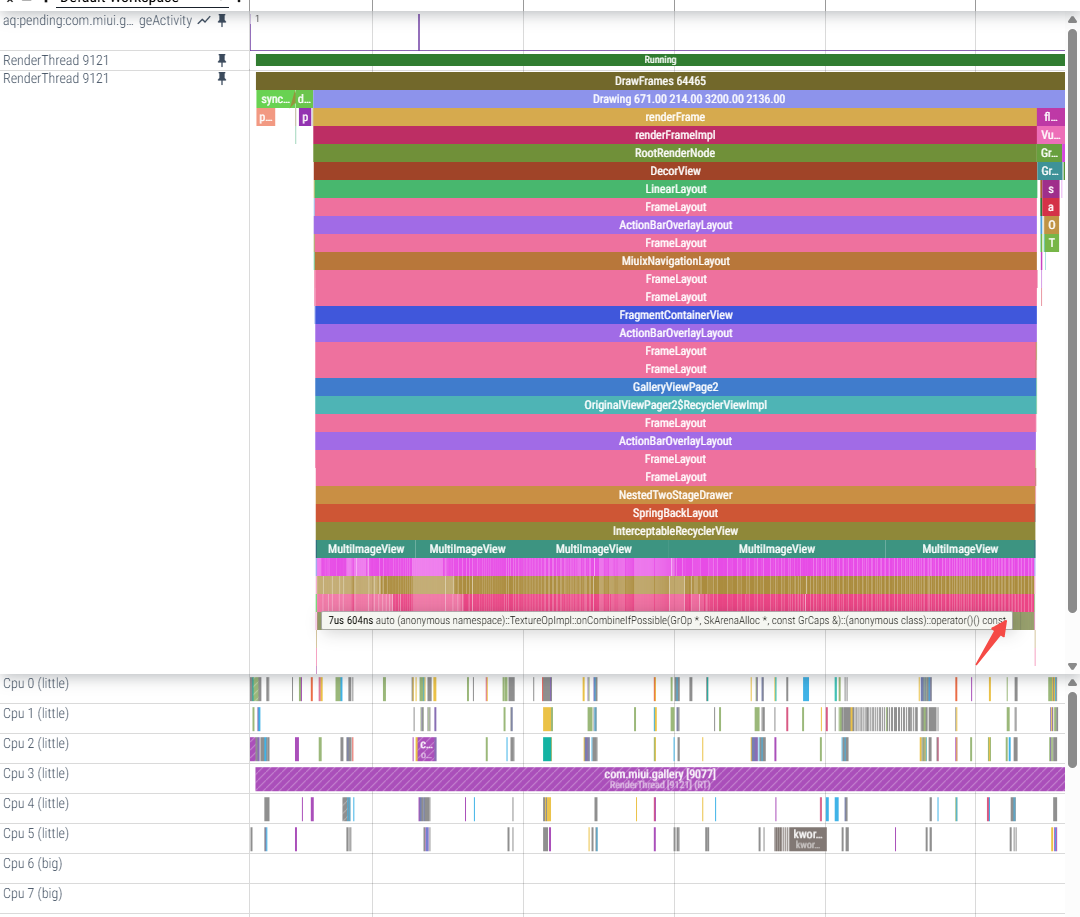This screenshot has height=917, width=1080.
Task: Select the small purple s slice
Action: 1050,189
